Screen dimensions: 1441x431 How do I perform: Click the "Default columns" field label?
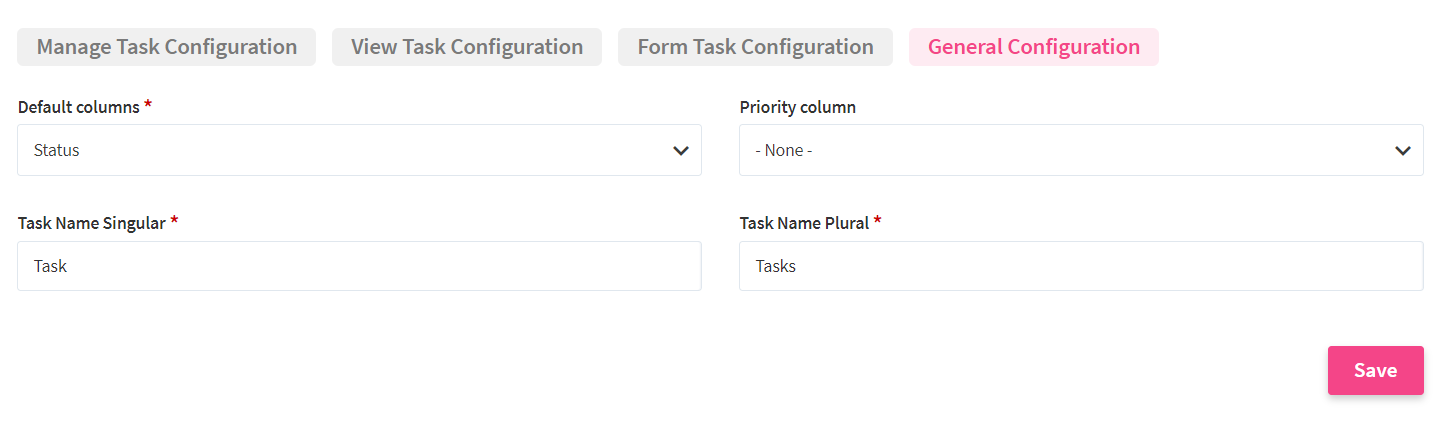(x=79, y=107)
